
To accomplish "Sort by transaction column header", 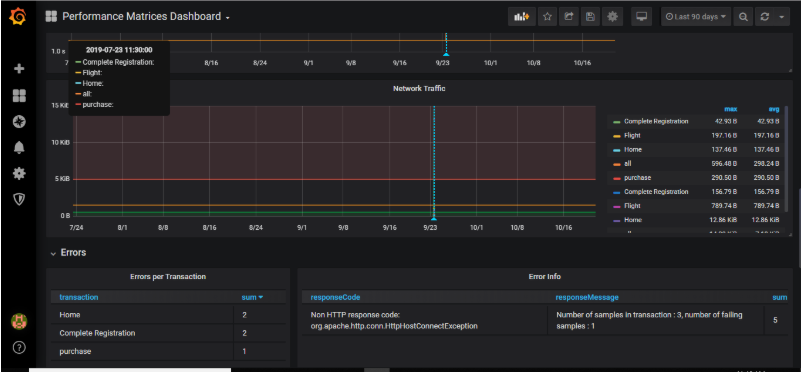I will point(79,297).
